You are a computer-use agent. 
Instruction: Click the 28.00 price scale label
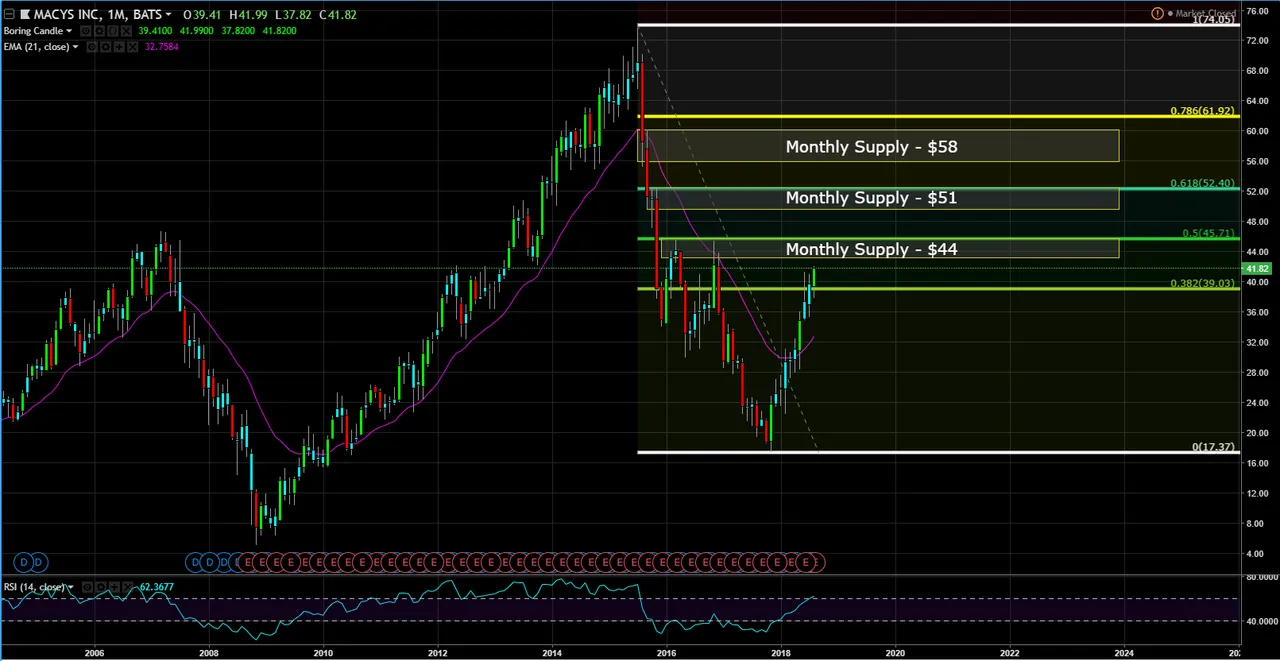(x=1256, y=373)
